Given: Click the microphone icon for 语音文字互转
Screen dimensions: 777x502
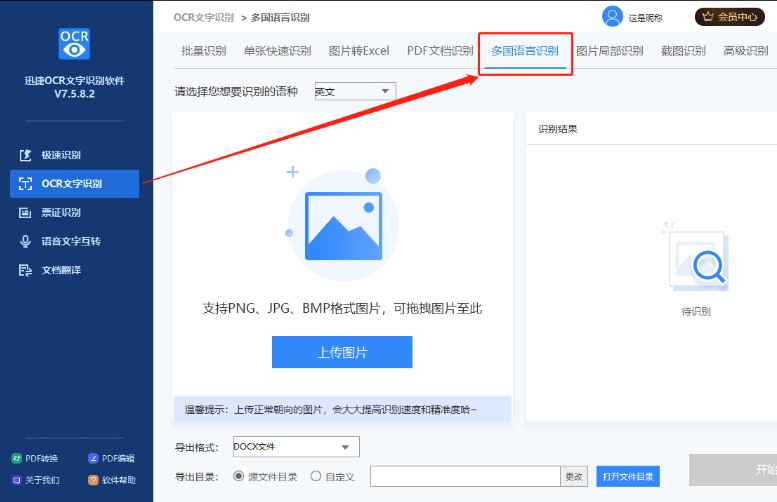Looking at the screenshot, I should [x=25, y=241].
